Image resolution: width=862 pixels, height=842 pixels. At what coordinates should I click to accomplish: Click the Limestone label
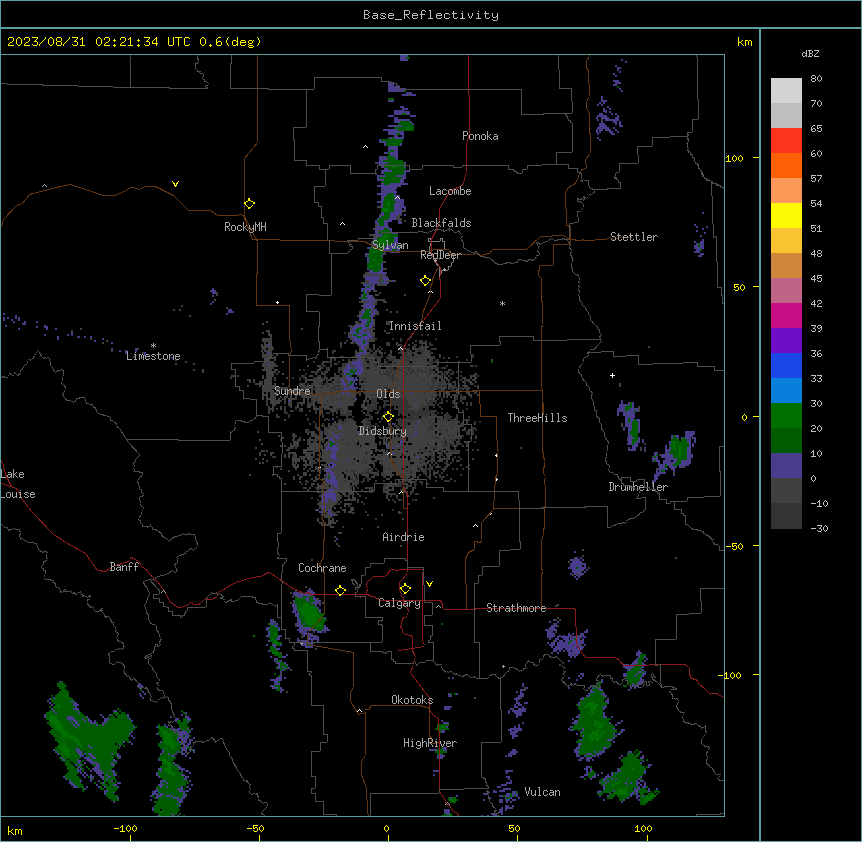coord(153,356)
